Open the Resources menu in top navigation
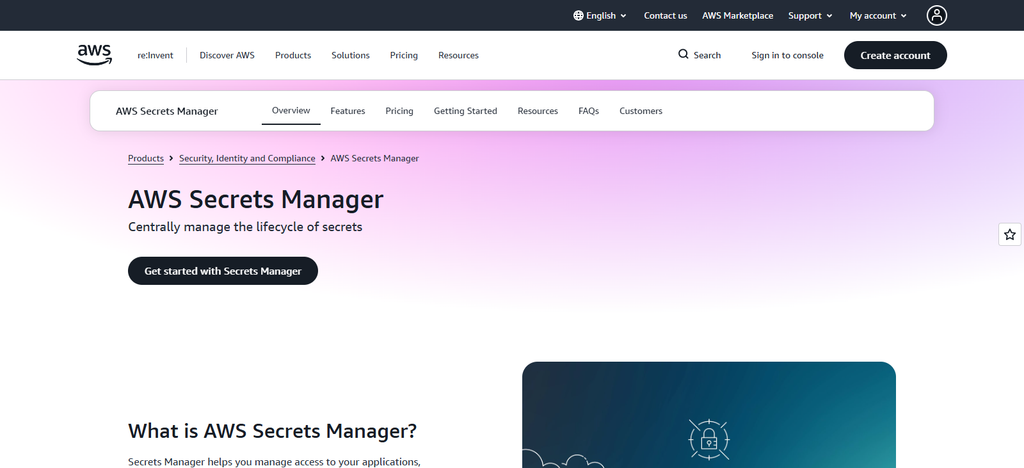This screenshot has width=1024, height=468. tap(458, 55)
